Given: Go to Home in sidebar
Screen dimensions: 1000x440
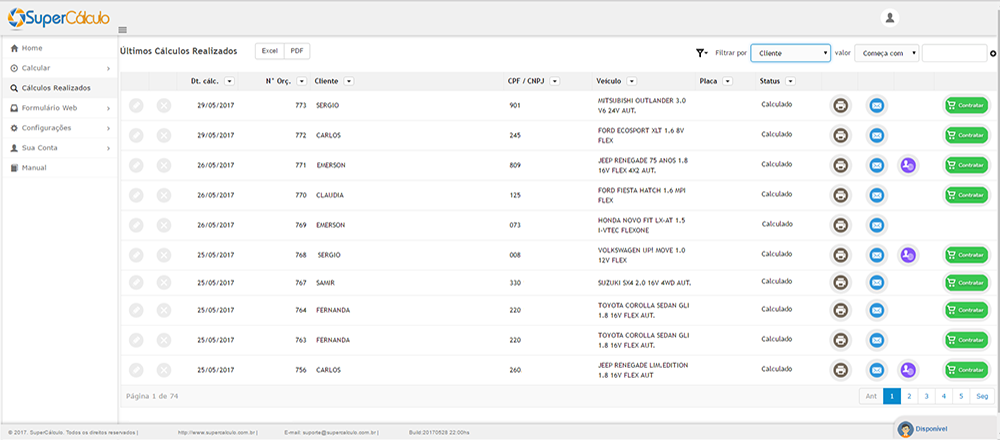Looking at the screenshot, I should [x=59, y=48].
